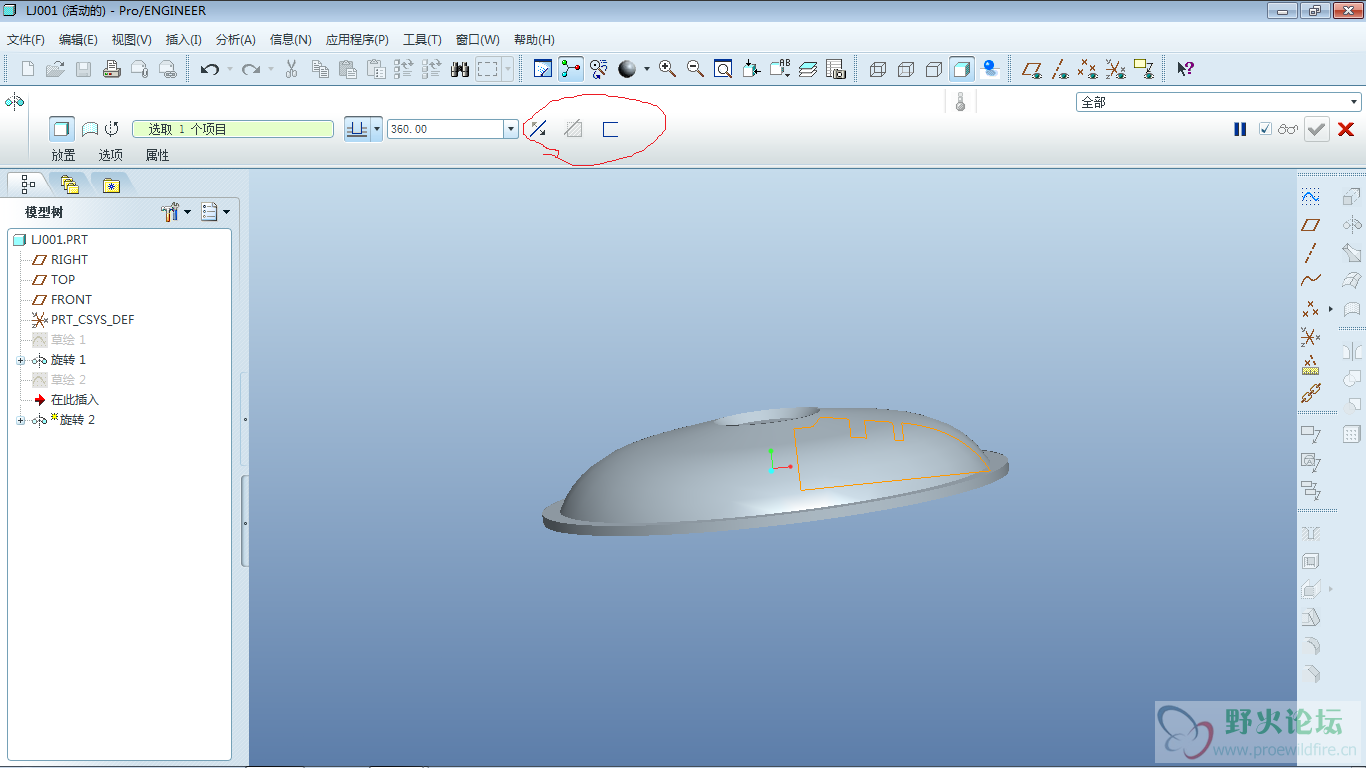
Task: Open the layers tool
Action: pos(808,69)
